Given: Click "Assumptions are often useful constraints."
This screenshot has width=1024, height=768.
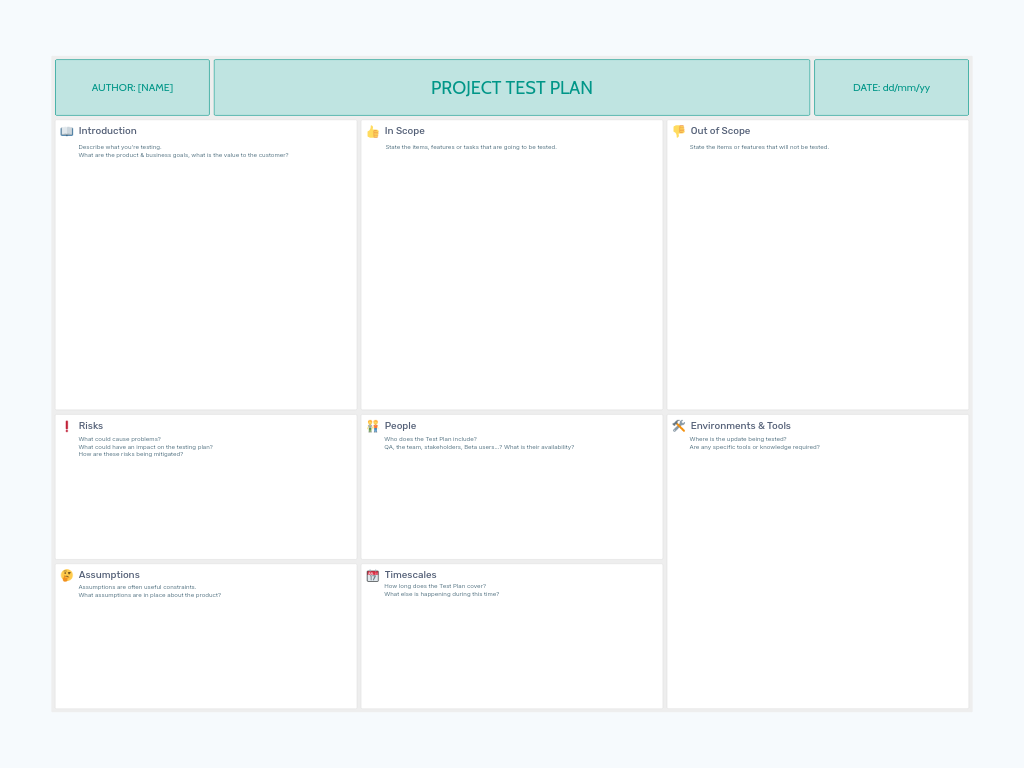Looking at the screenshot, I should click(137, 587).
